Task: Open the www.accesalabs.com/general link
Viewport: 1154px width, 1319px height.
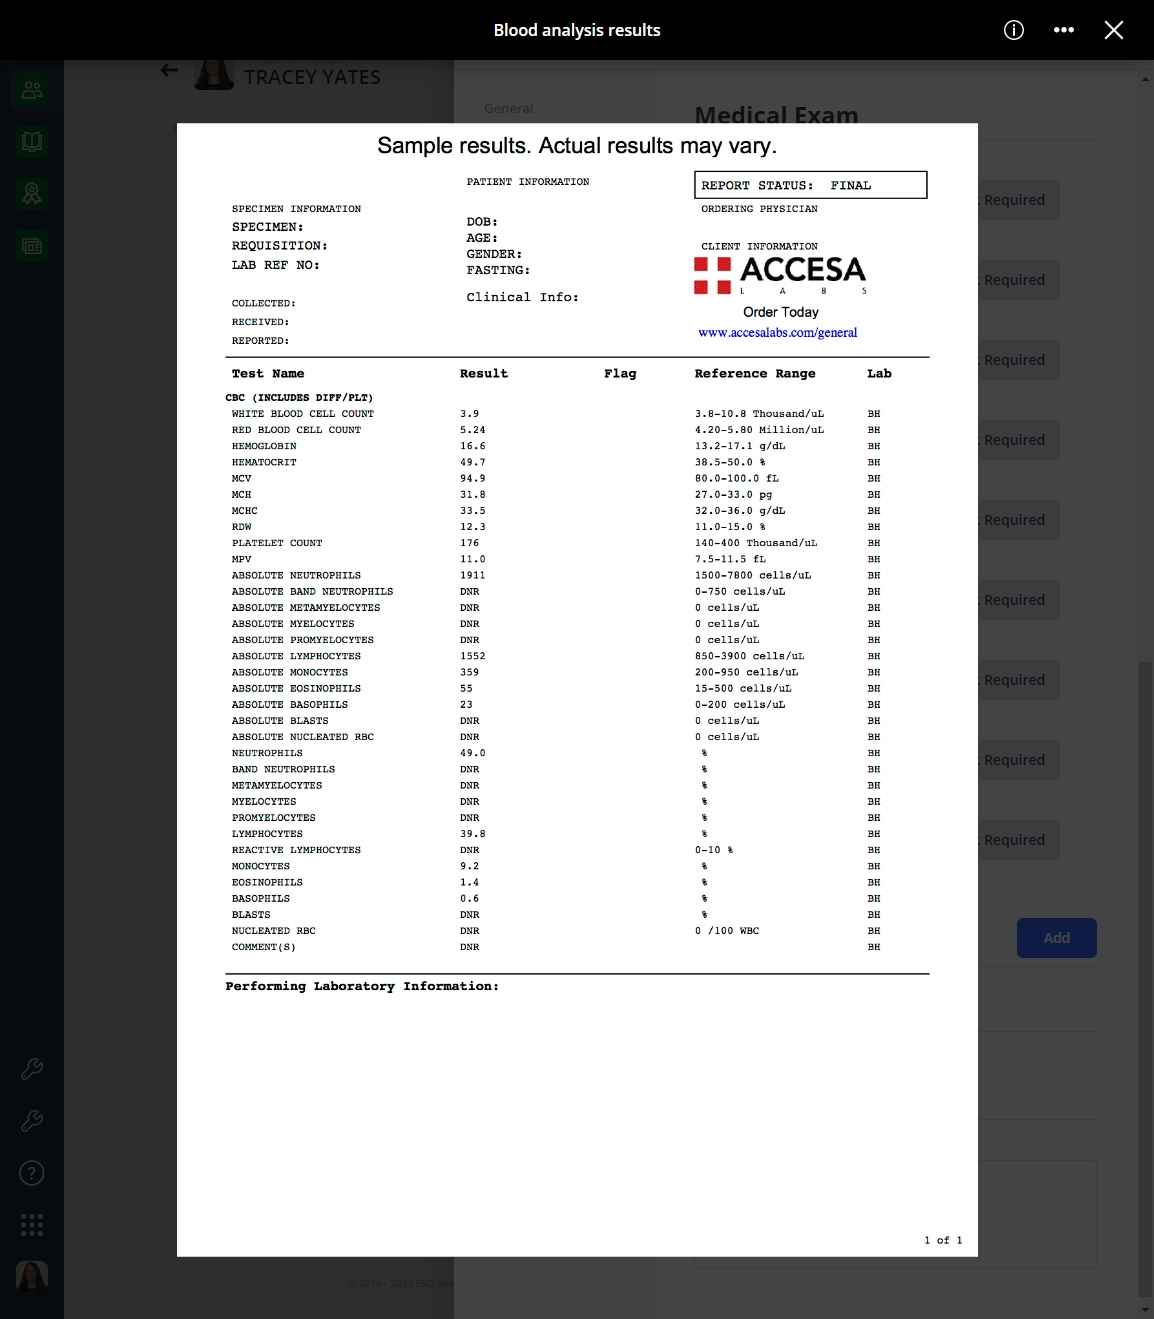Action: pyautogui.click(x=778, y=333)
